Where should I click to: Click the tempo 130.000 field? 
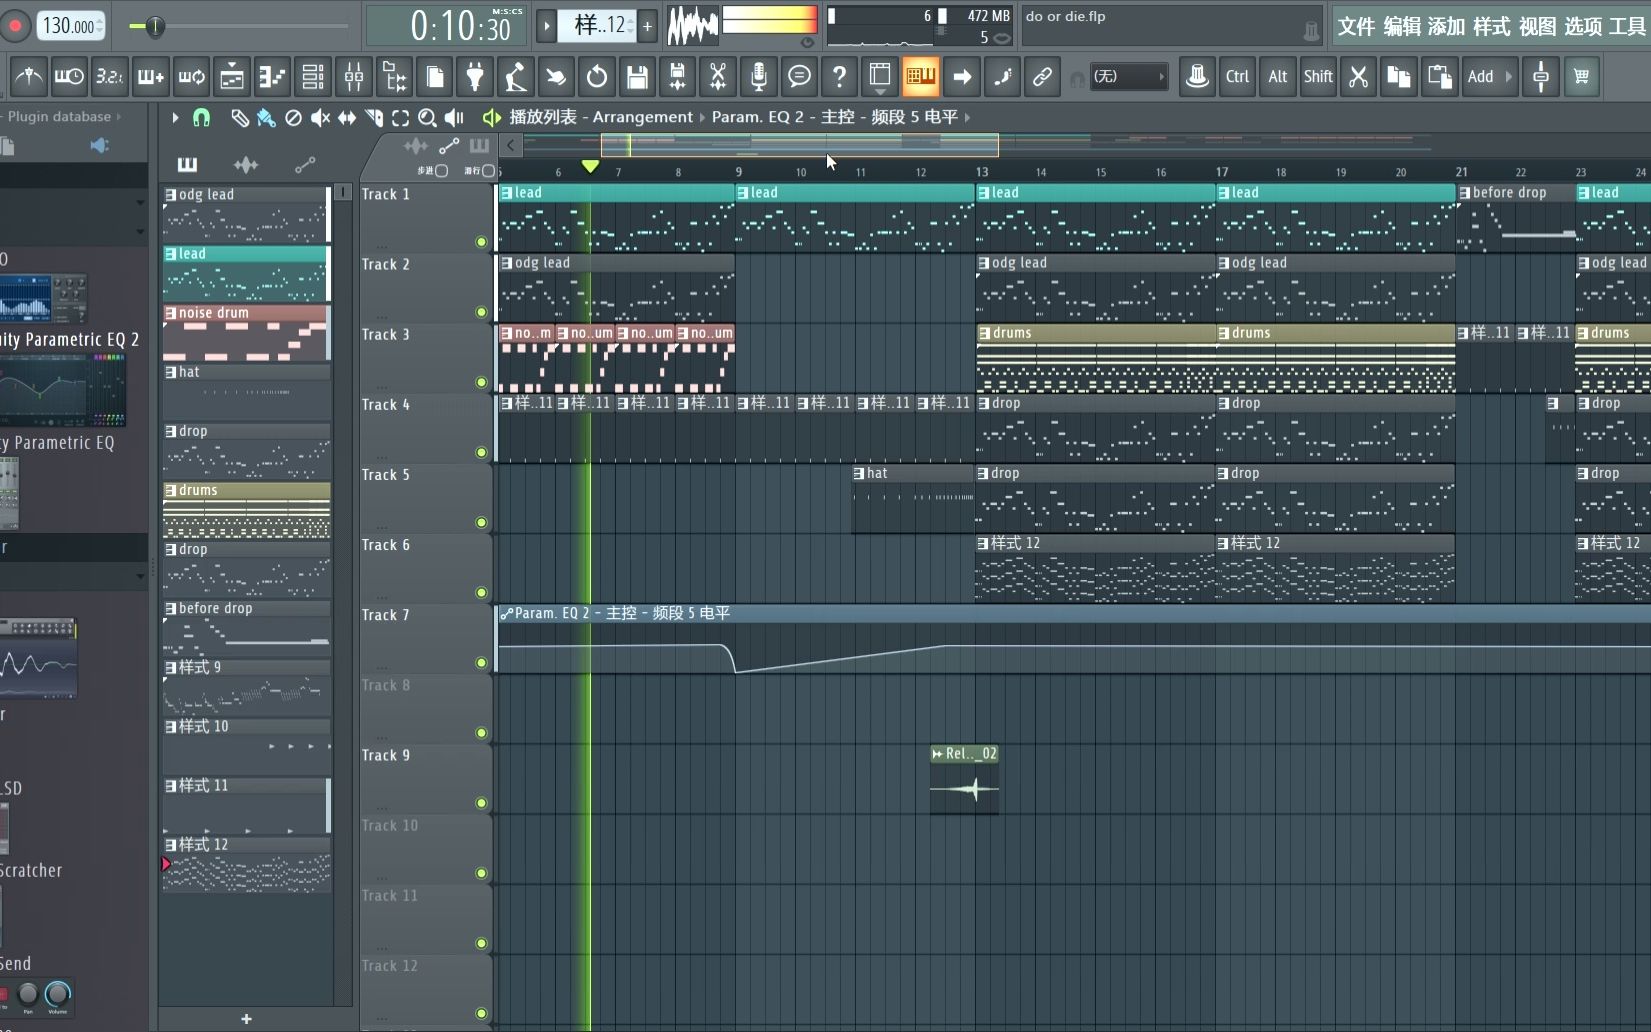70,26
